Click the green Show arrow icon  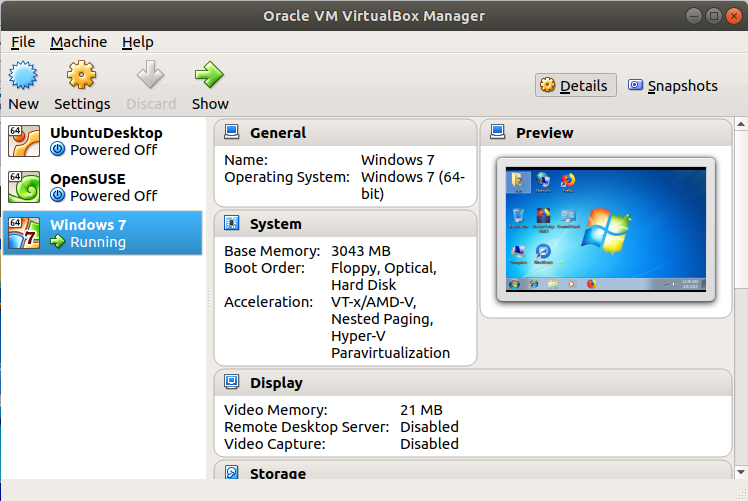click(209, 75)
